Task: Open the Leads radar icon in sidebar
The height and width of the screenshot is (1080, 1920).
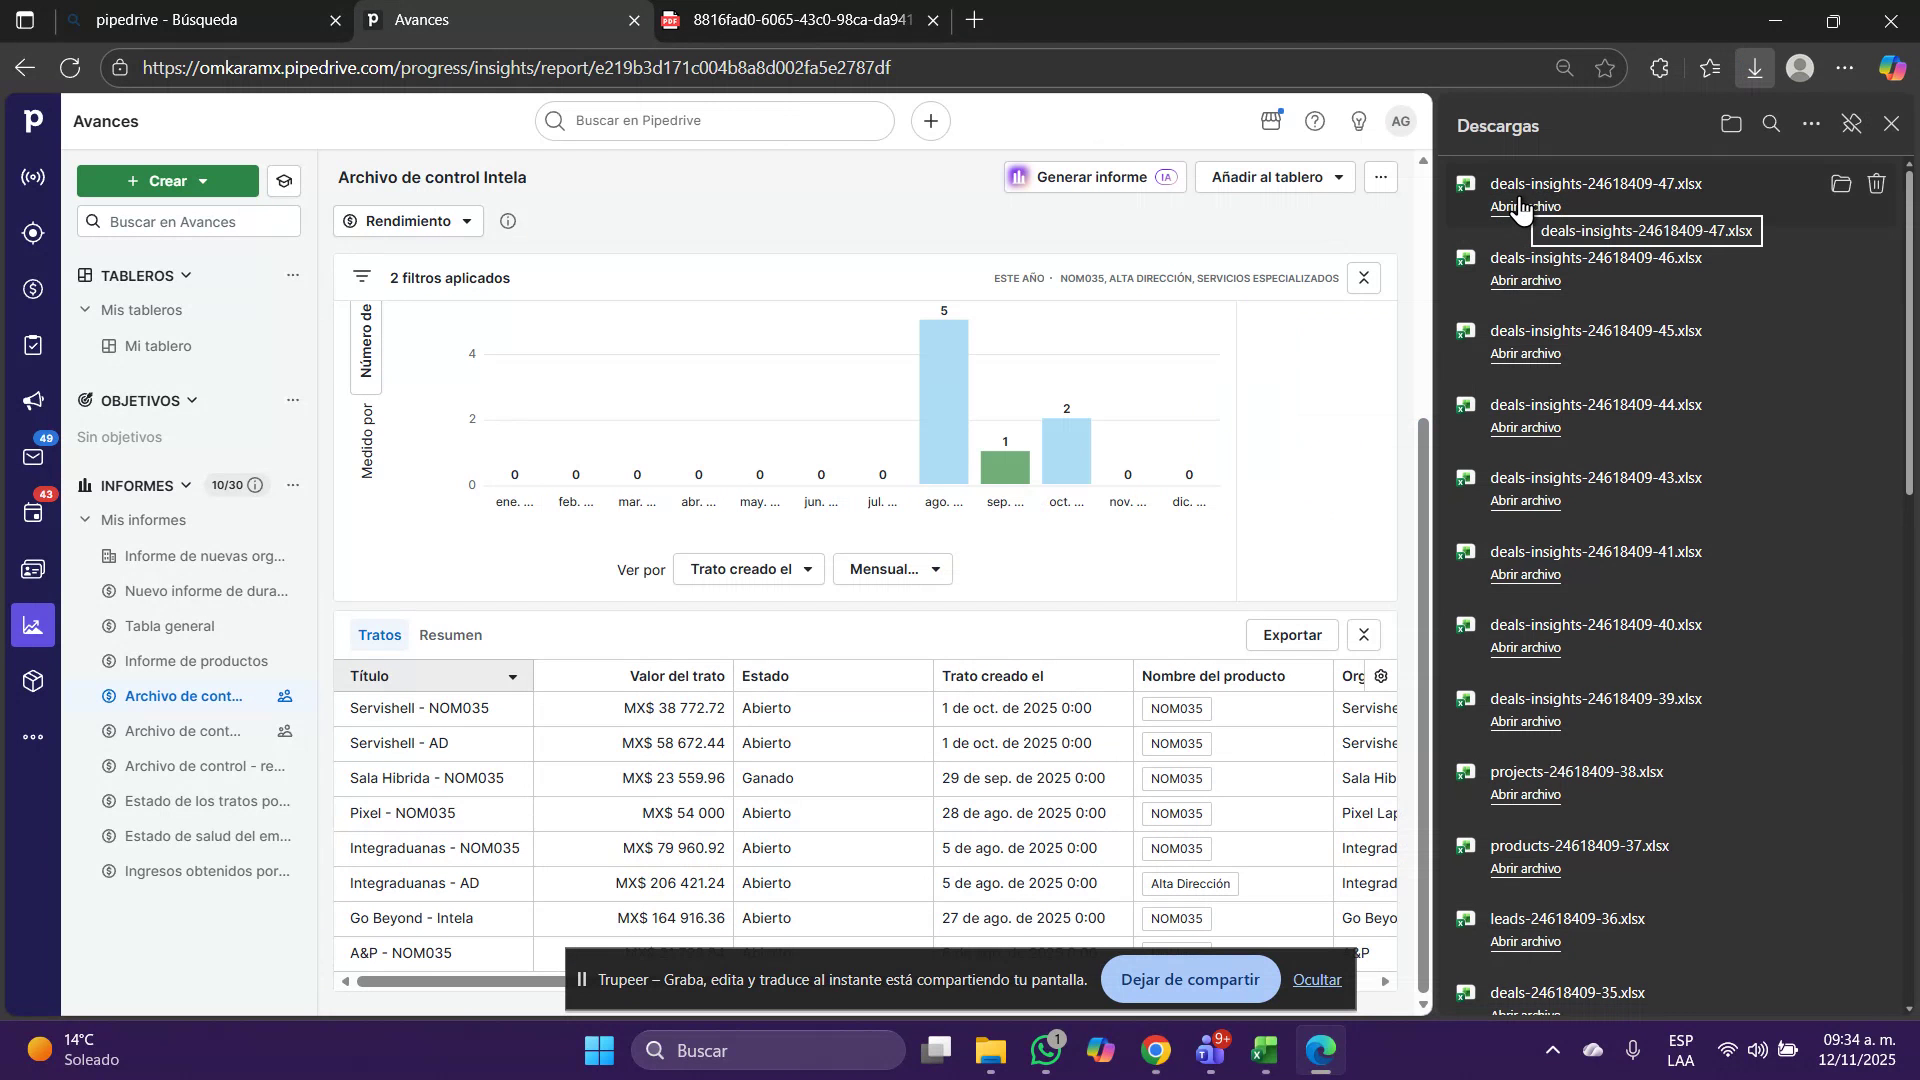Action: coord(33,178)
